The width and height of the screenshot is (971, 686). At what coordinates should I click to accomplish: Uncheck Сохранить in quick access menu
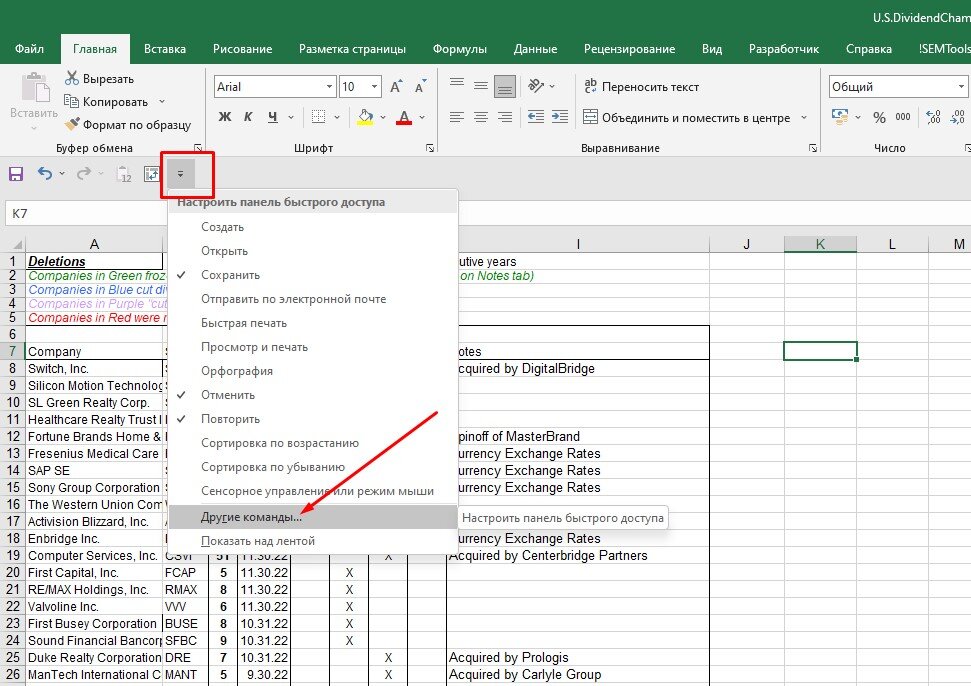(x=313, y=276)
